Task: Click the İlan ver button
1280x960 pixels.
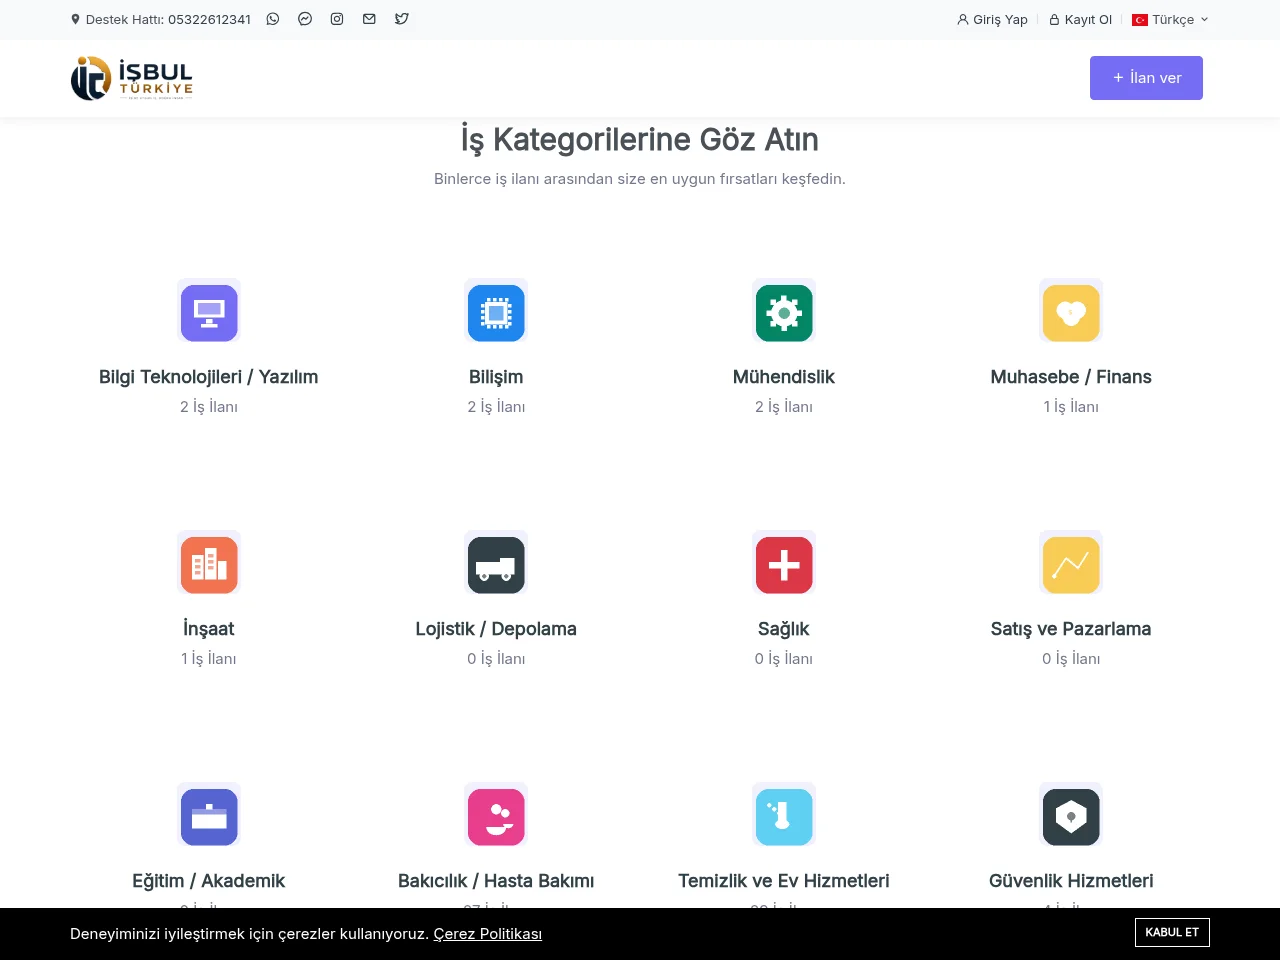Action: pos(1146,78)
